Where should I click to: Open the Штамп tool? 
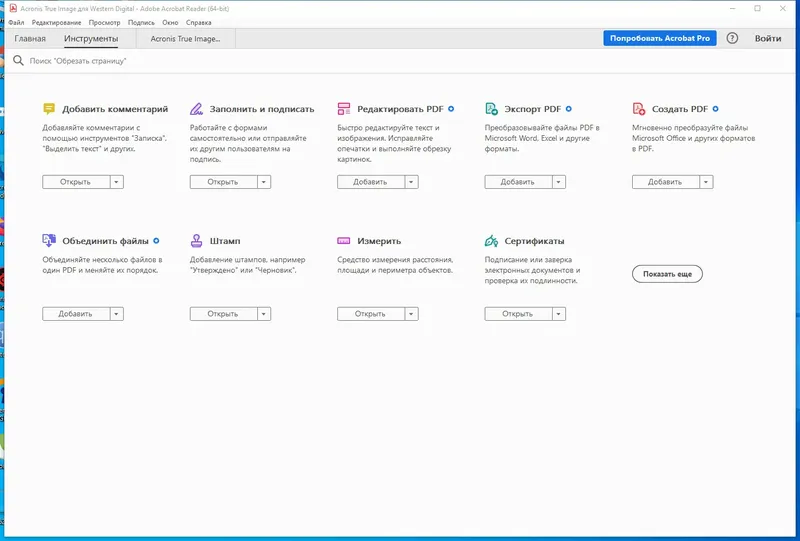point(223,314)
